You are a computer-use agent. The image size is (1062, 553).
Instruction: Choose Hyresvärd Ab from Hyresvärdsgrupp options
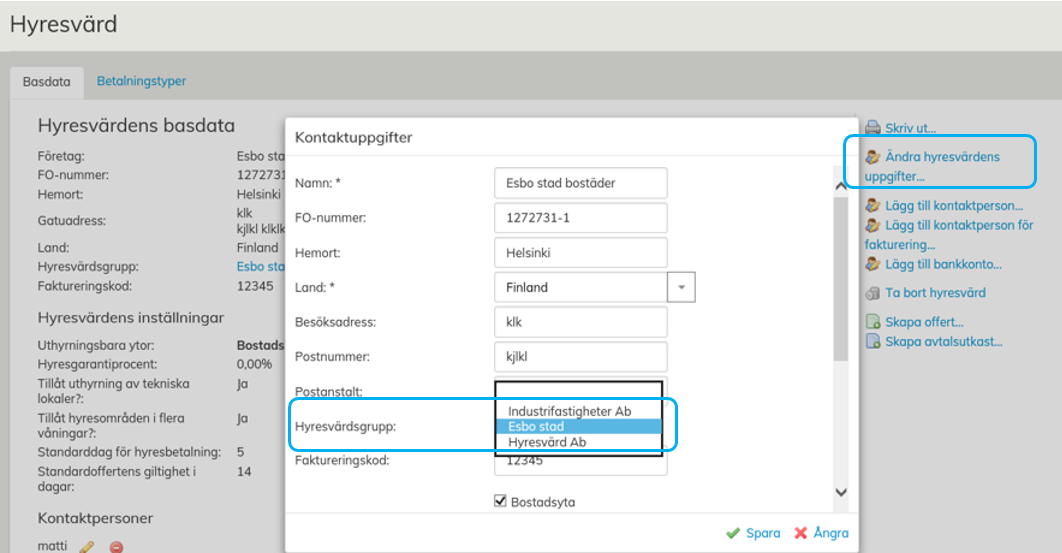coord(547,442)
